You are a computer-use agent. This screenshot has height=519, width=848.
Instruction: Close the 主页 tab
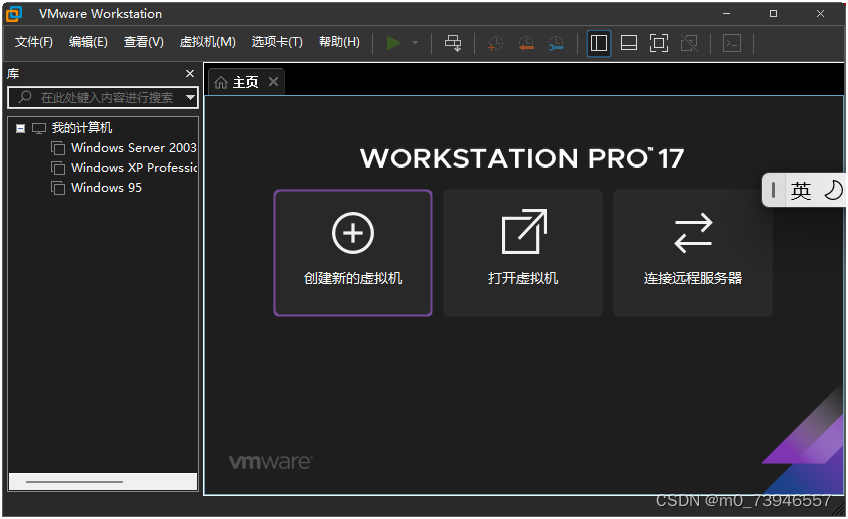[x=274, y=82]
